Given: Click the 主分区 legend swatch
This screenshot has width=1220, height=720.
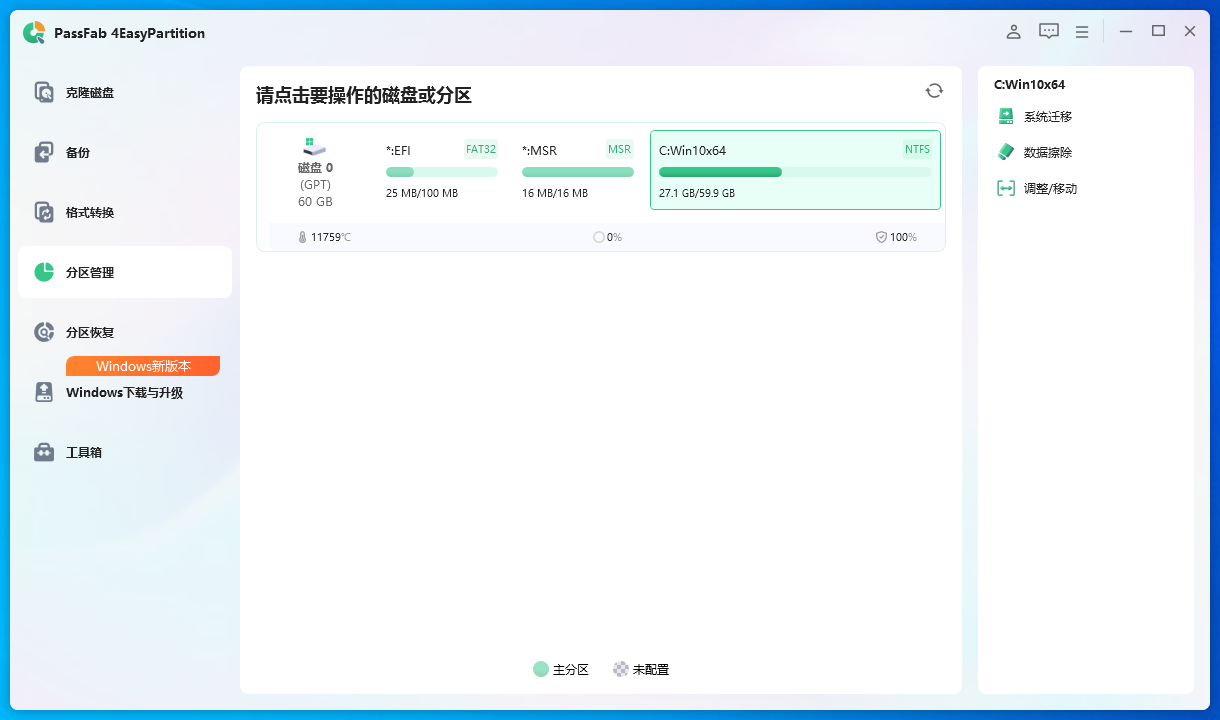Looking at the screenshot, I should click(541, 669).
